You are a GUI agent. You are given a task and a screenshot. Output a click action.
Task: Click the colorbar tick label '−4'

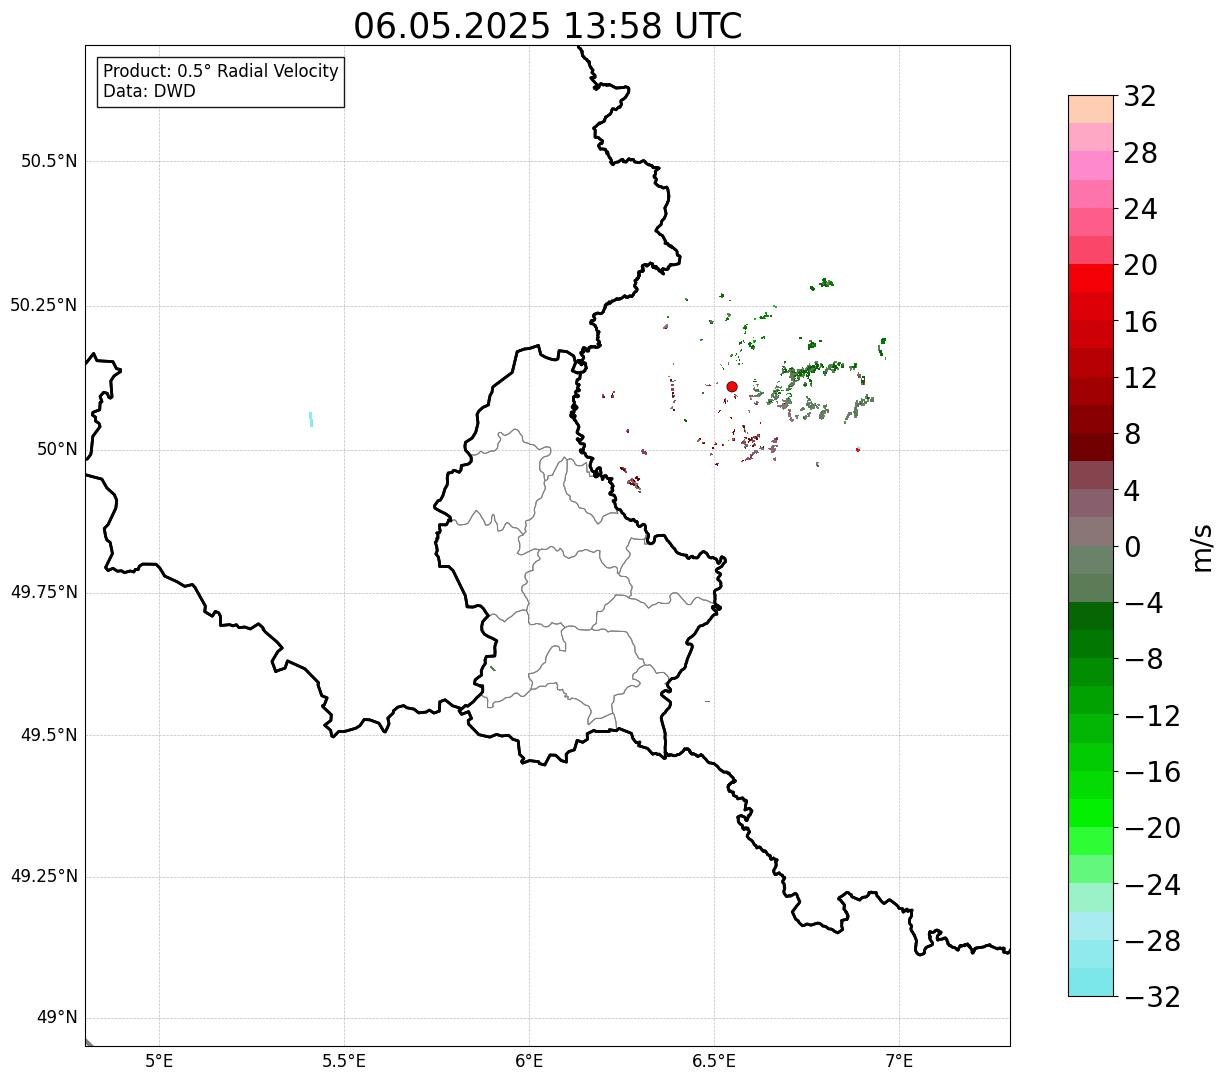coord(1142,604)
